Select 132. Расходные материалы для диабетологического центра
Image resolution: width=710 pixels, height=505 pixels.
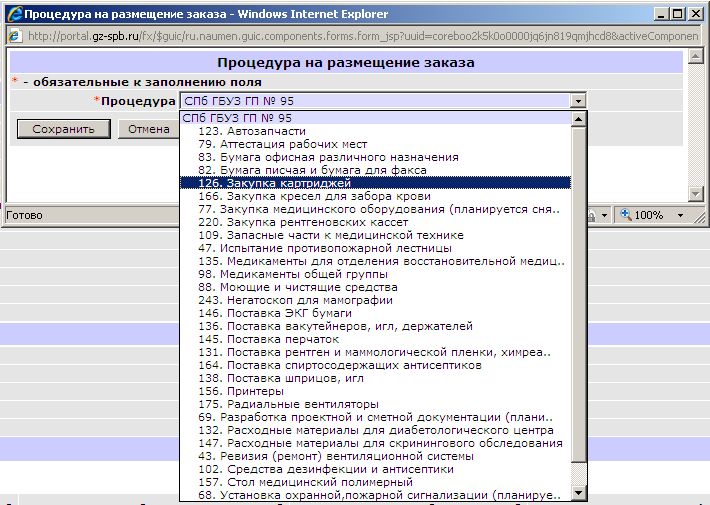pyautogui.click(x=375, y=430)
